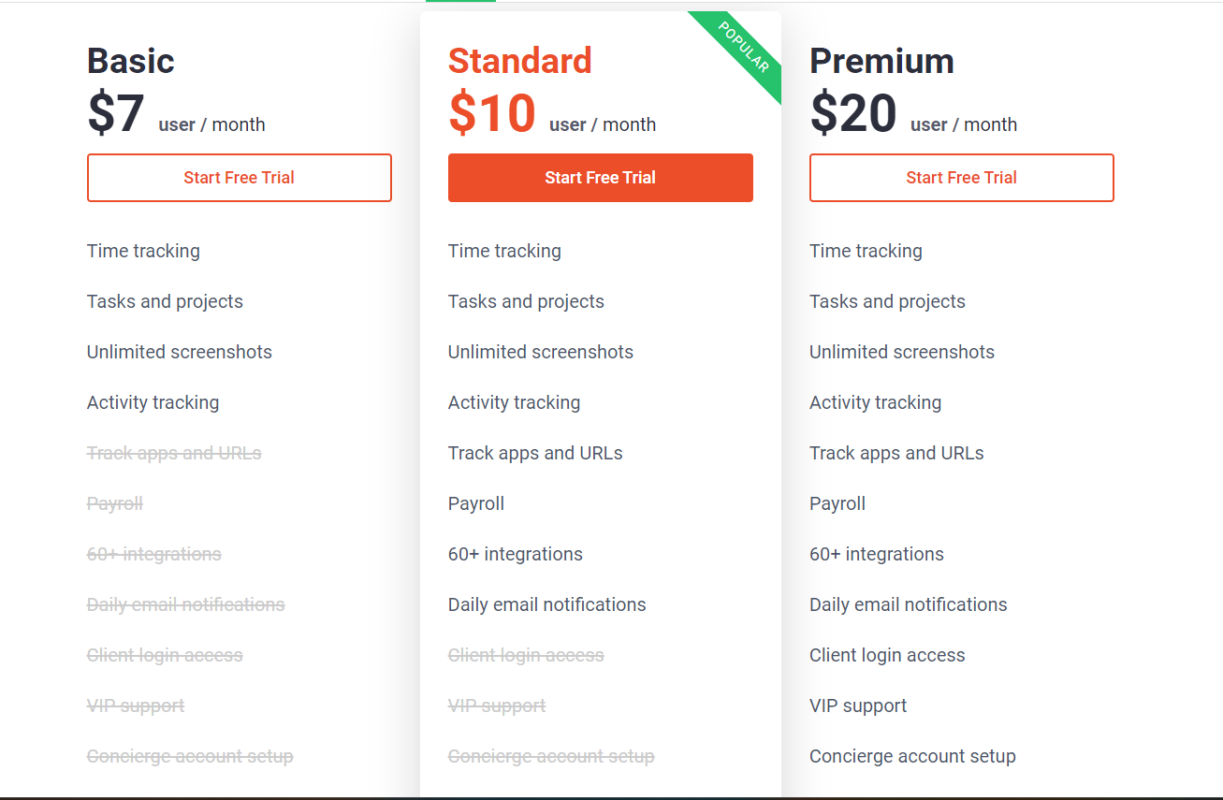Screen dimensions: 1223x800
Task: Click the $7 Basic price
Action: [116, 113]
